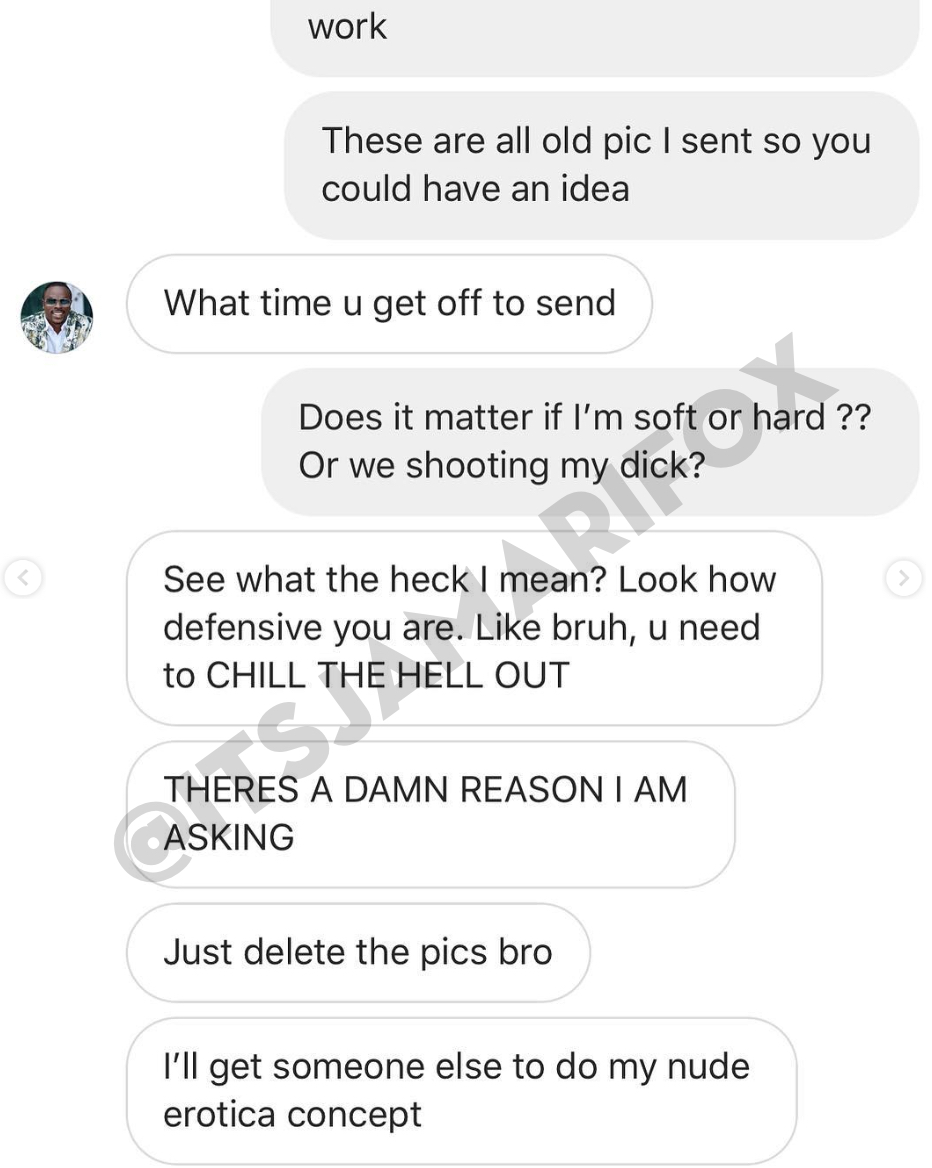Click 'erotica concept' text in last bubble
This screenshot has width=932, height=1168.
(292, 1115)
